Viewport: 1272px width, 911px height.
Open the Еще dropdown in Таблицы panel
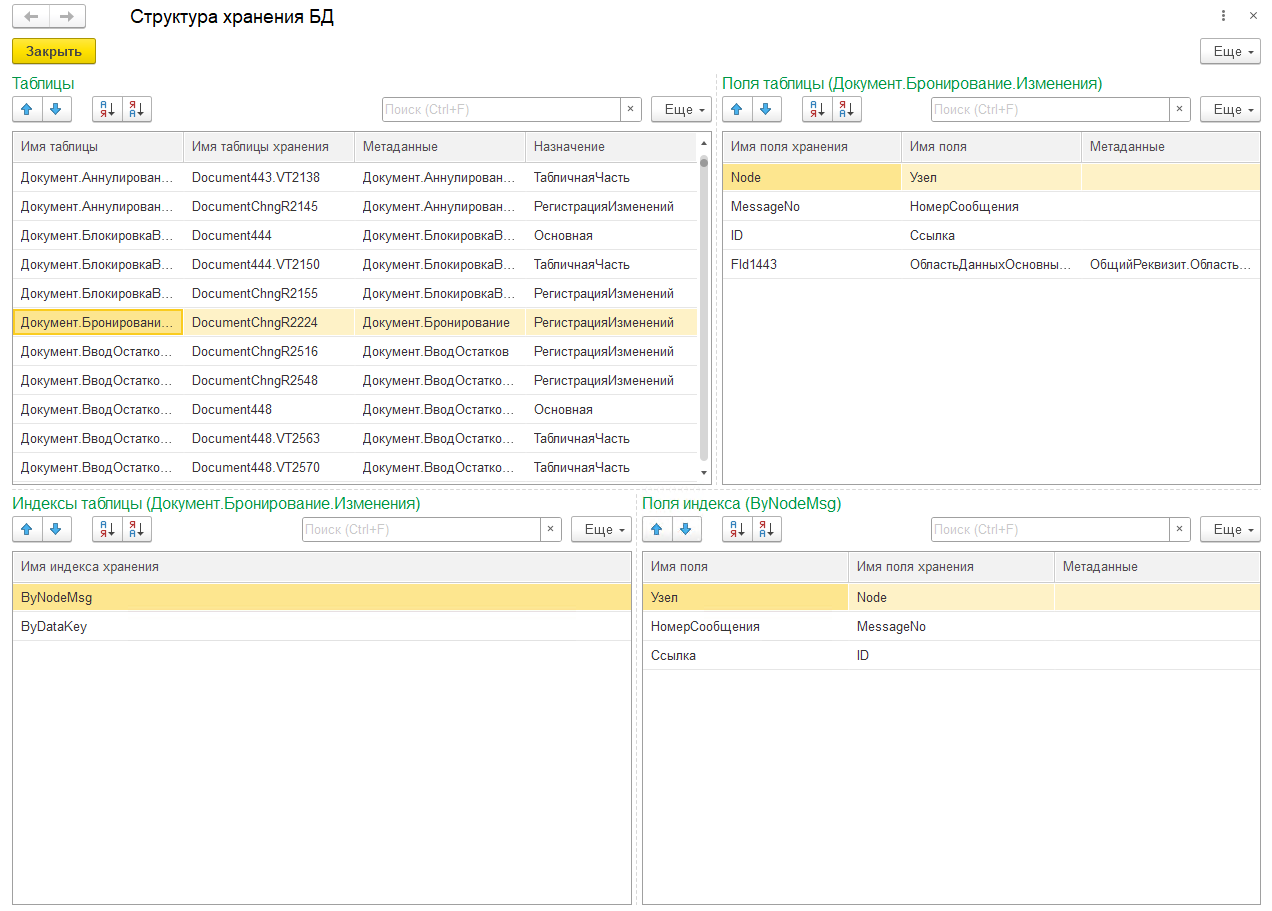tap(681, 109)
